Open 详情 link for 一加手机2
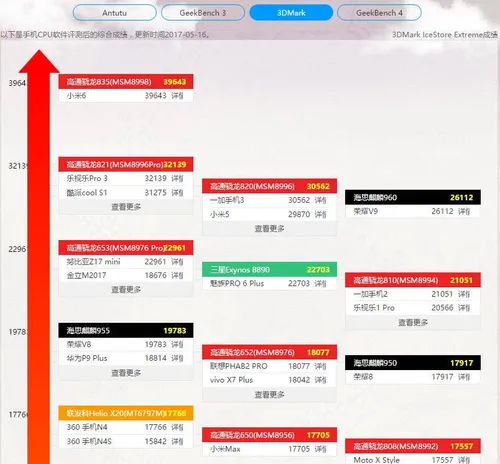 464,294
